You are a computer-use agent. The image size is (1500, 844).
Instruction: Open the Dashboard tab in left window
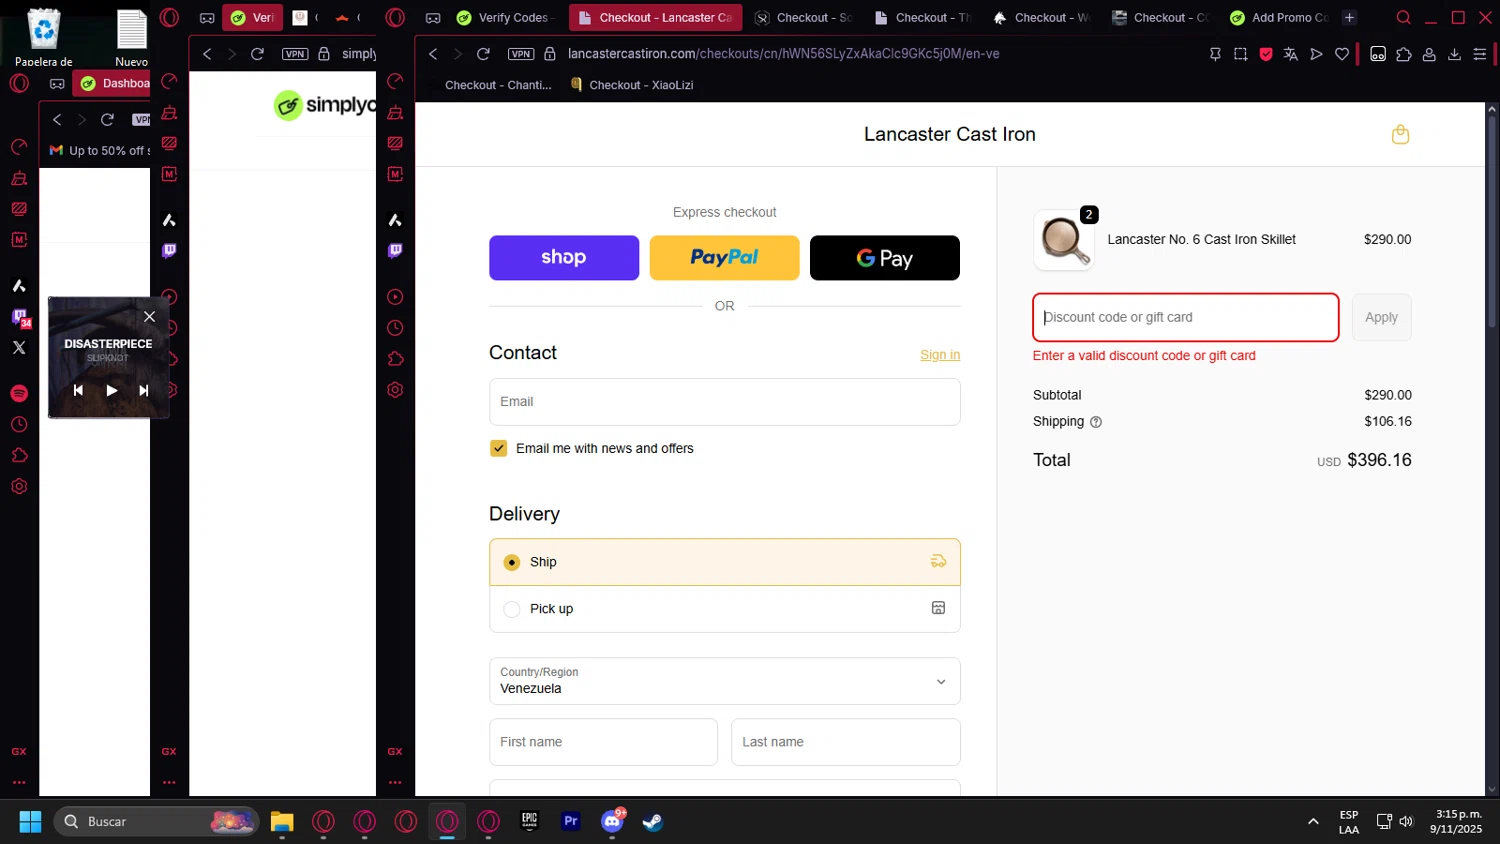(x=113, y=83)
